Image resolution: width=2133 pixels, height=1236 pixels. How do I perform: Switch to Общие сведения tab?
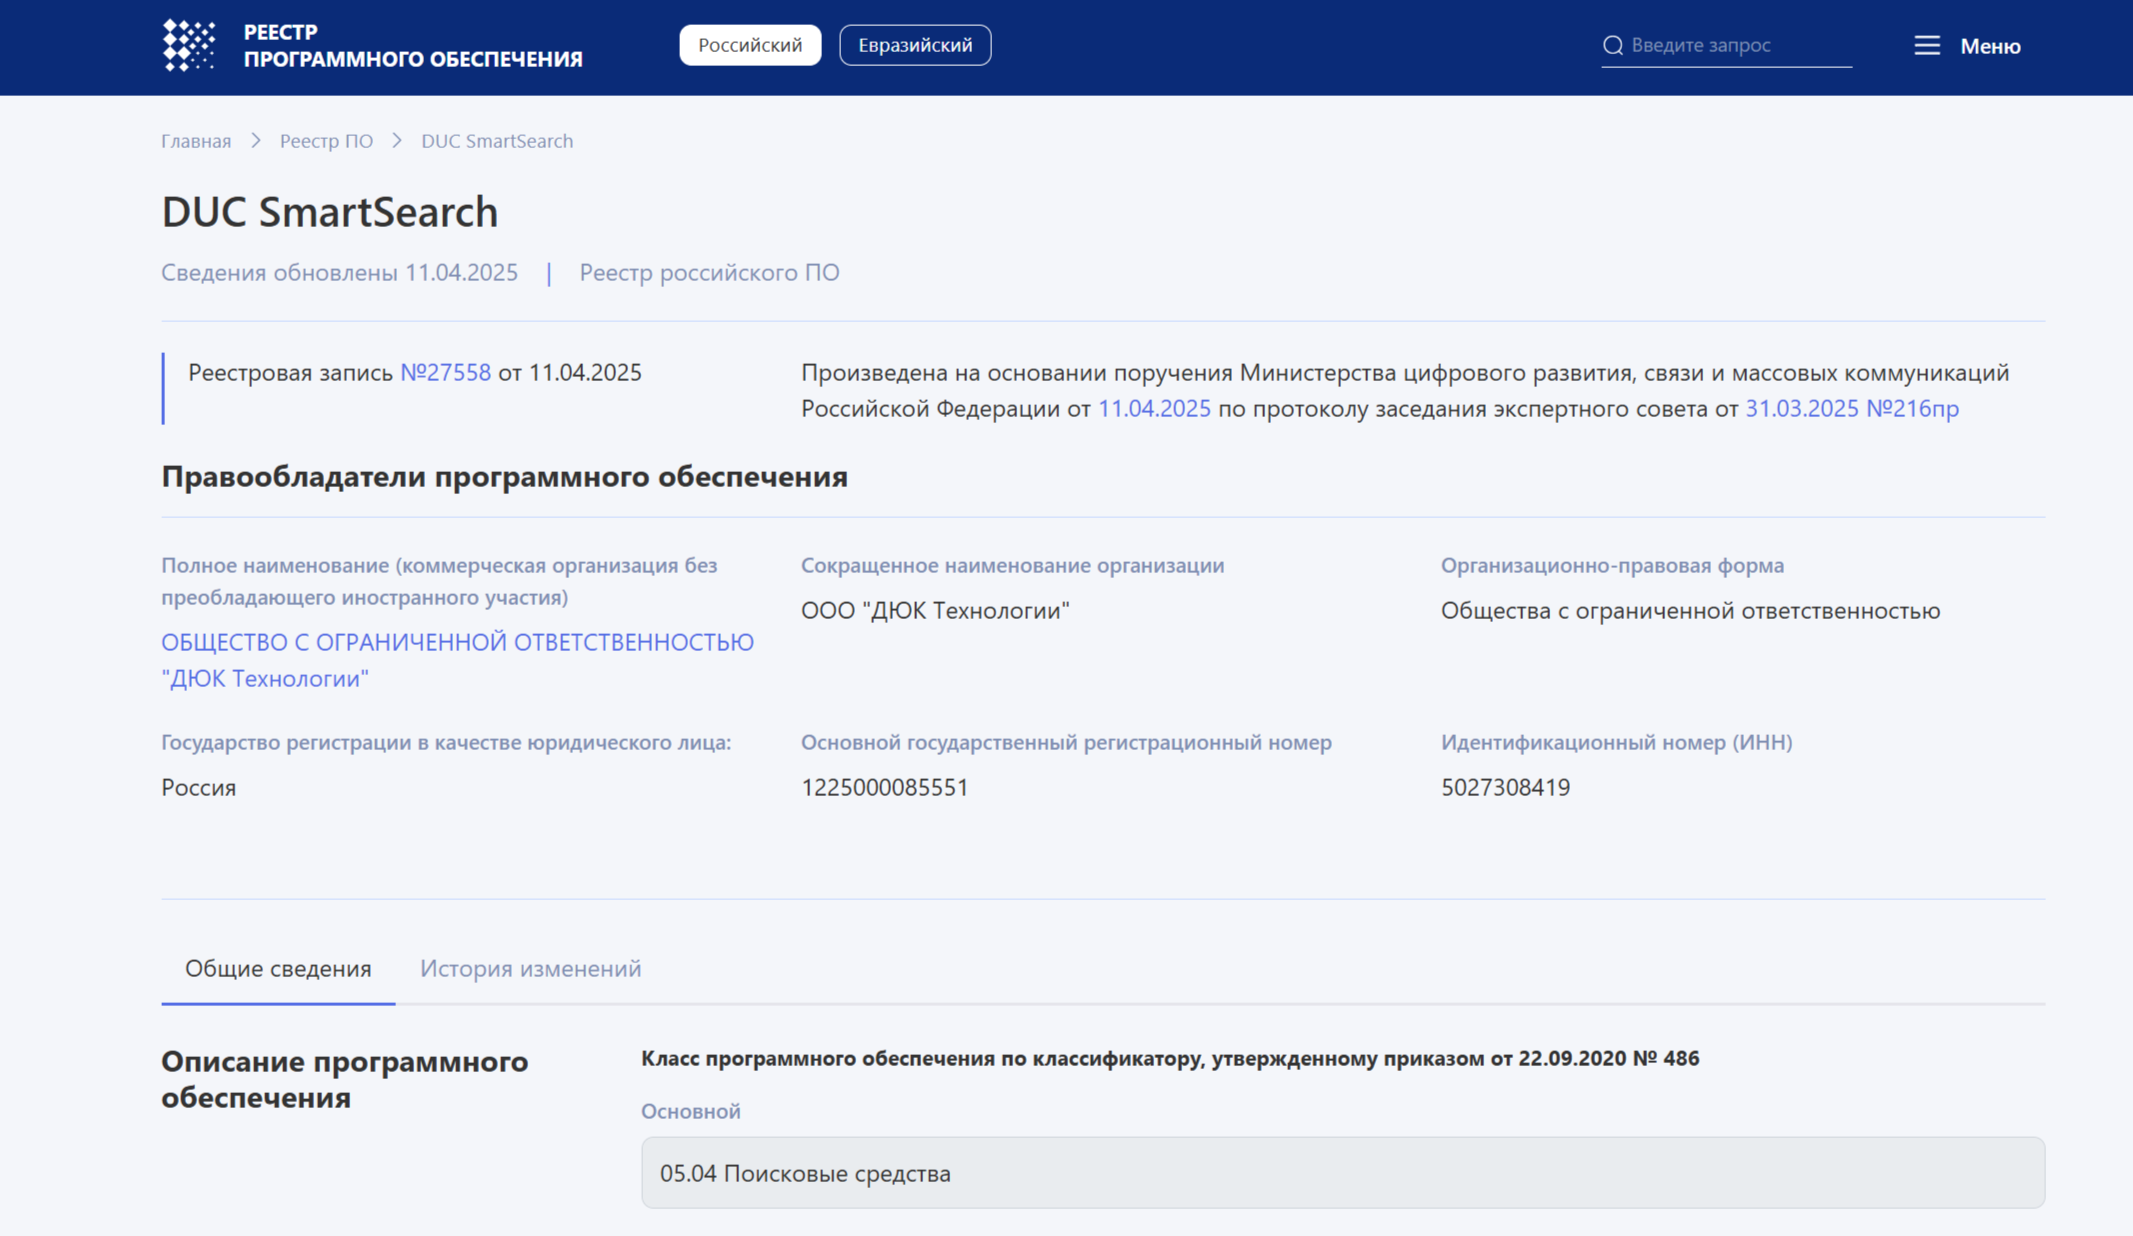(x=278, y=968)
